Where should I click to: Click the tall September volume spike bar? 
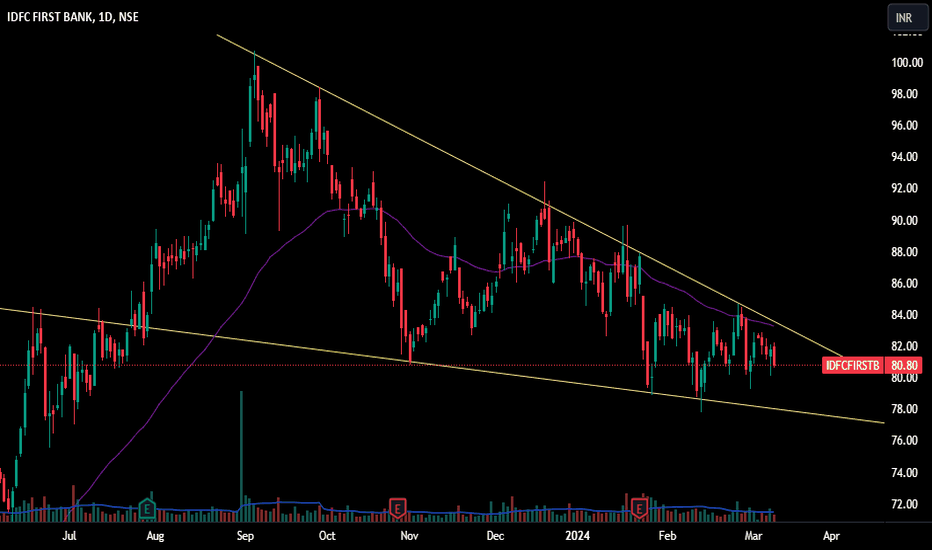(241, 456)
